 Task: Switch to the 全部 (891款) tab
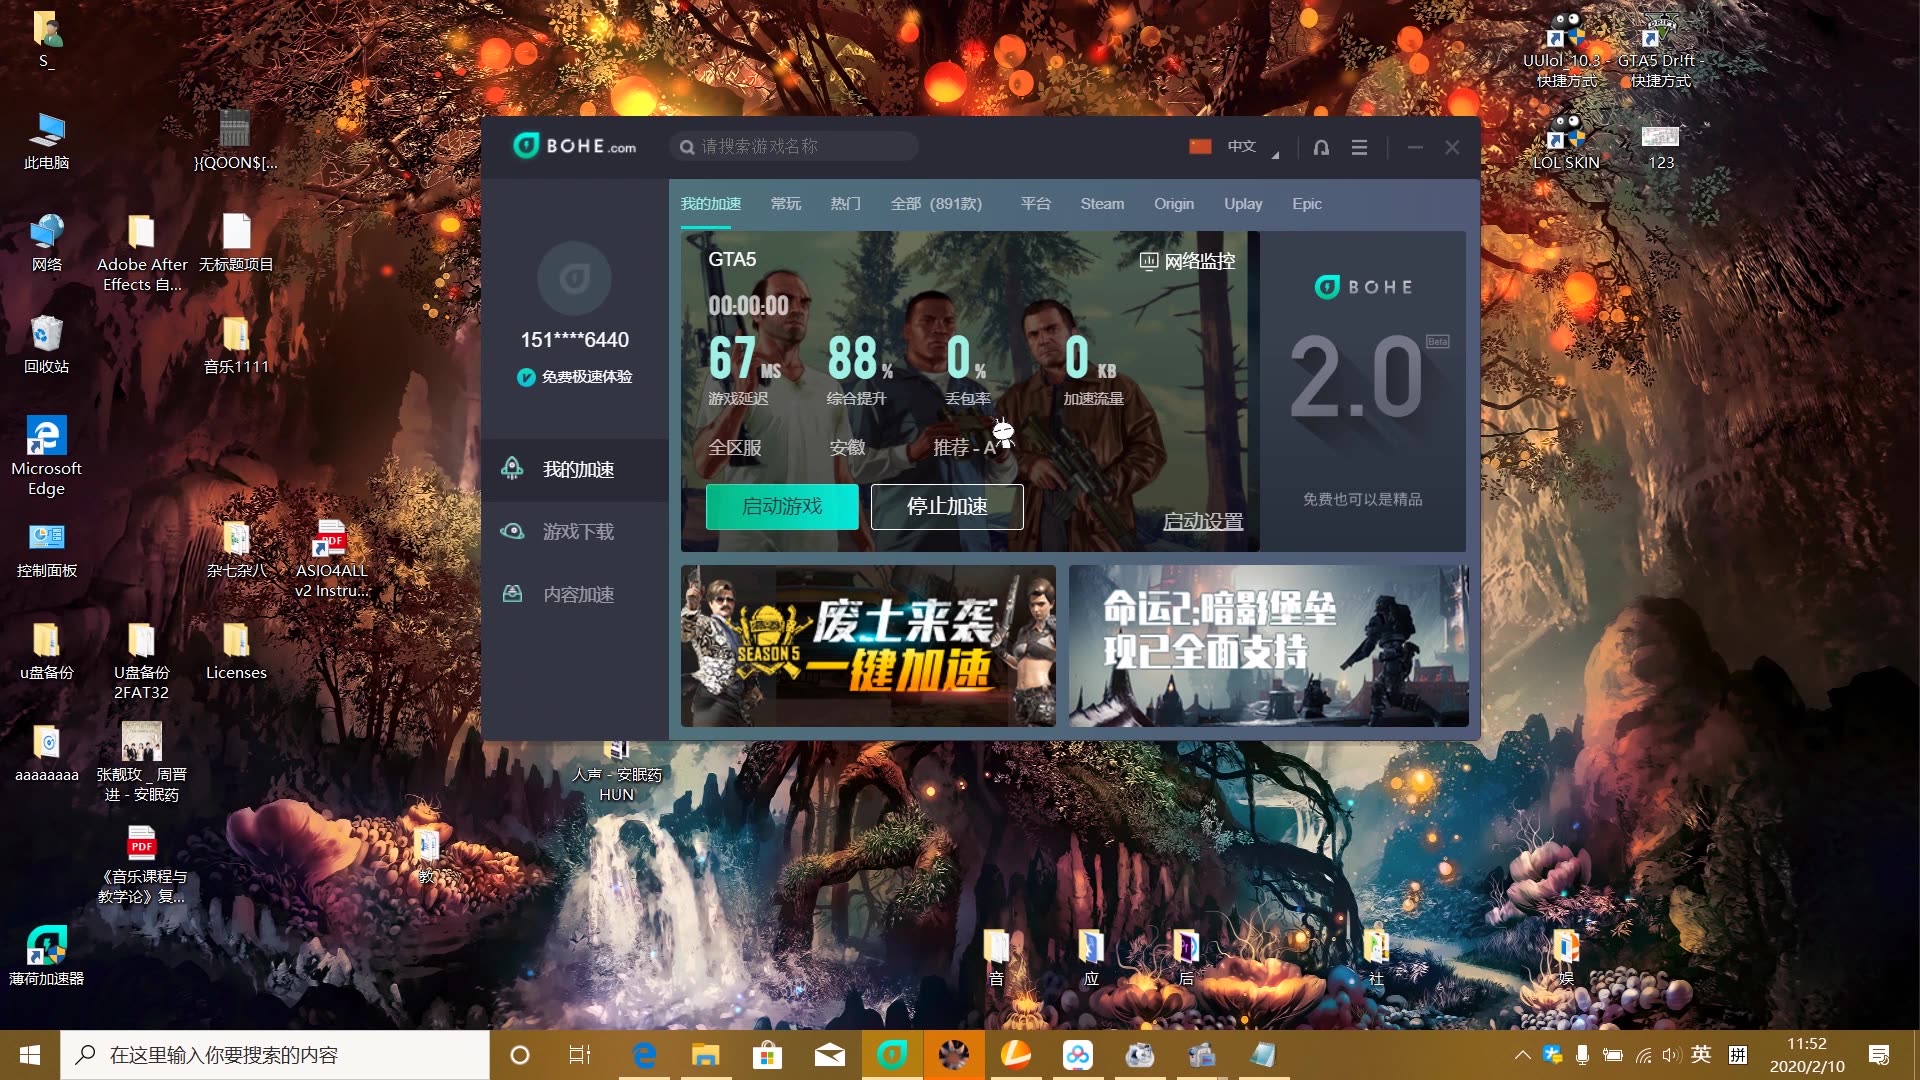tap(936, 203)
